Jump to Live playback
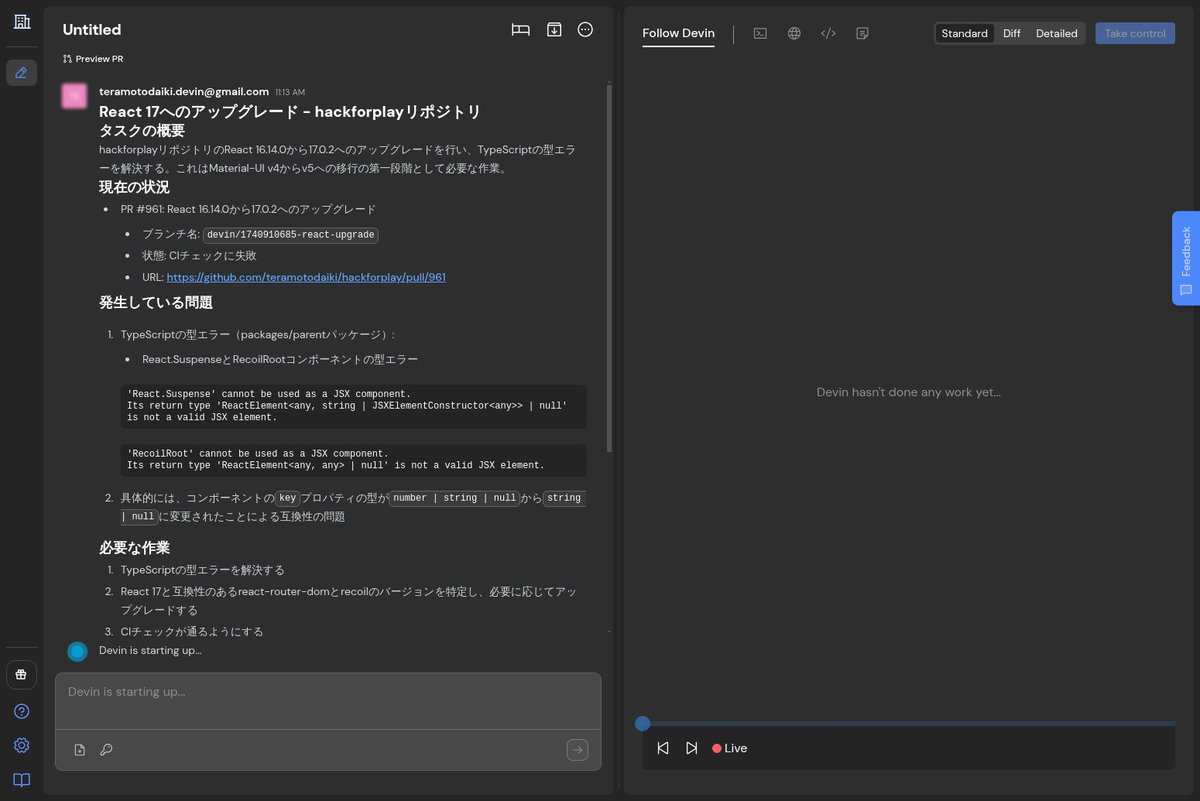Viewport: 1200px width, 801px height. point(730,748)
